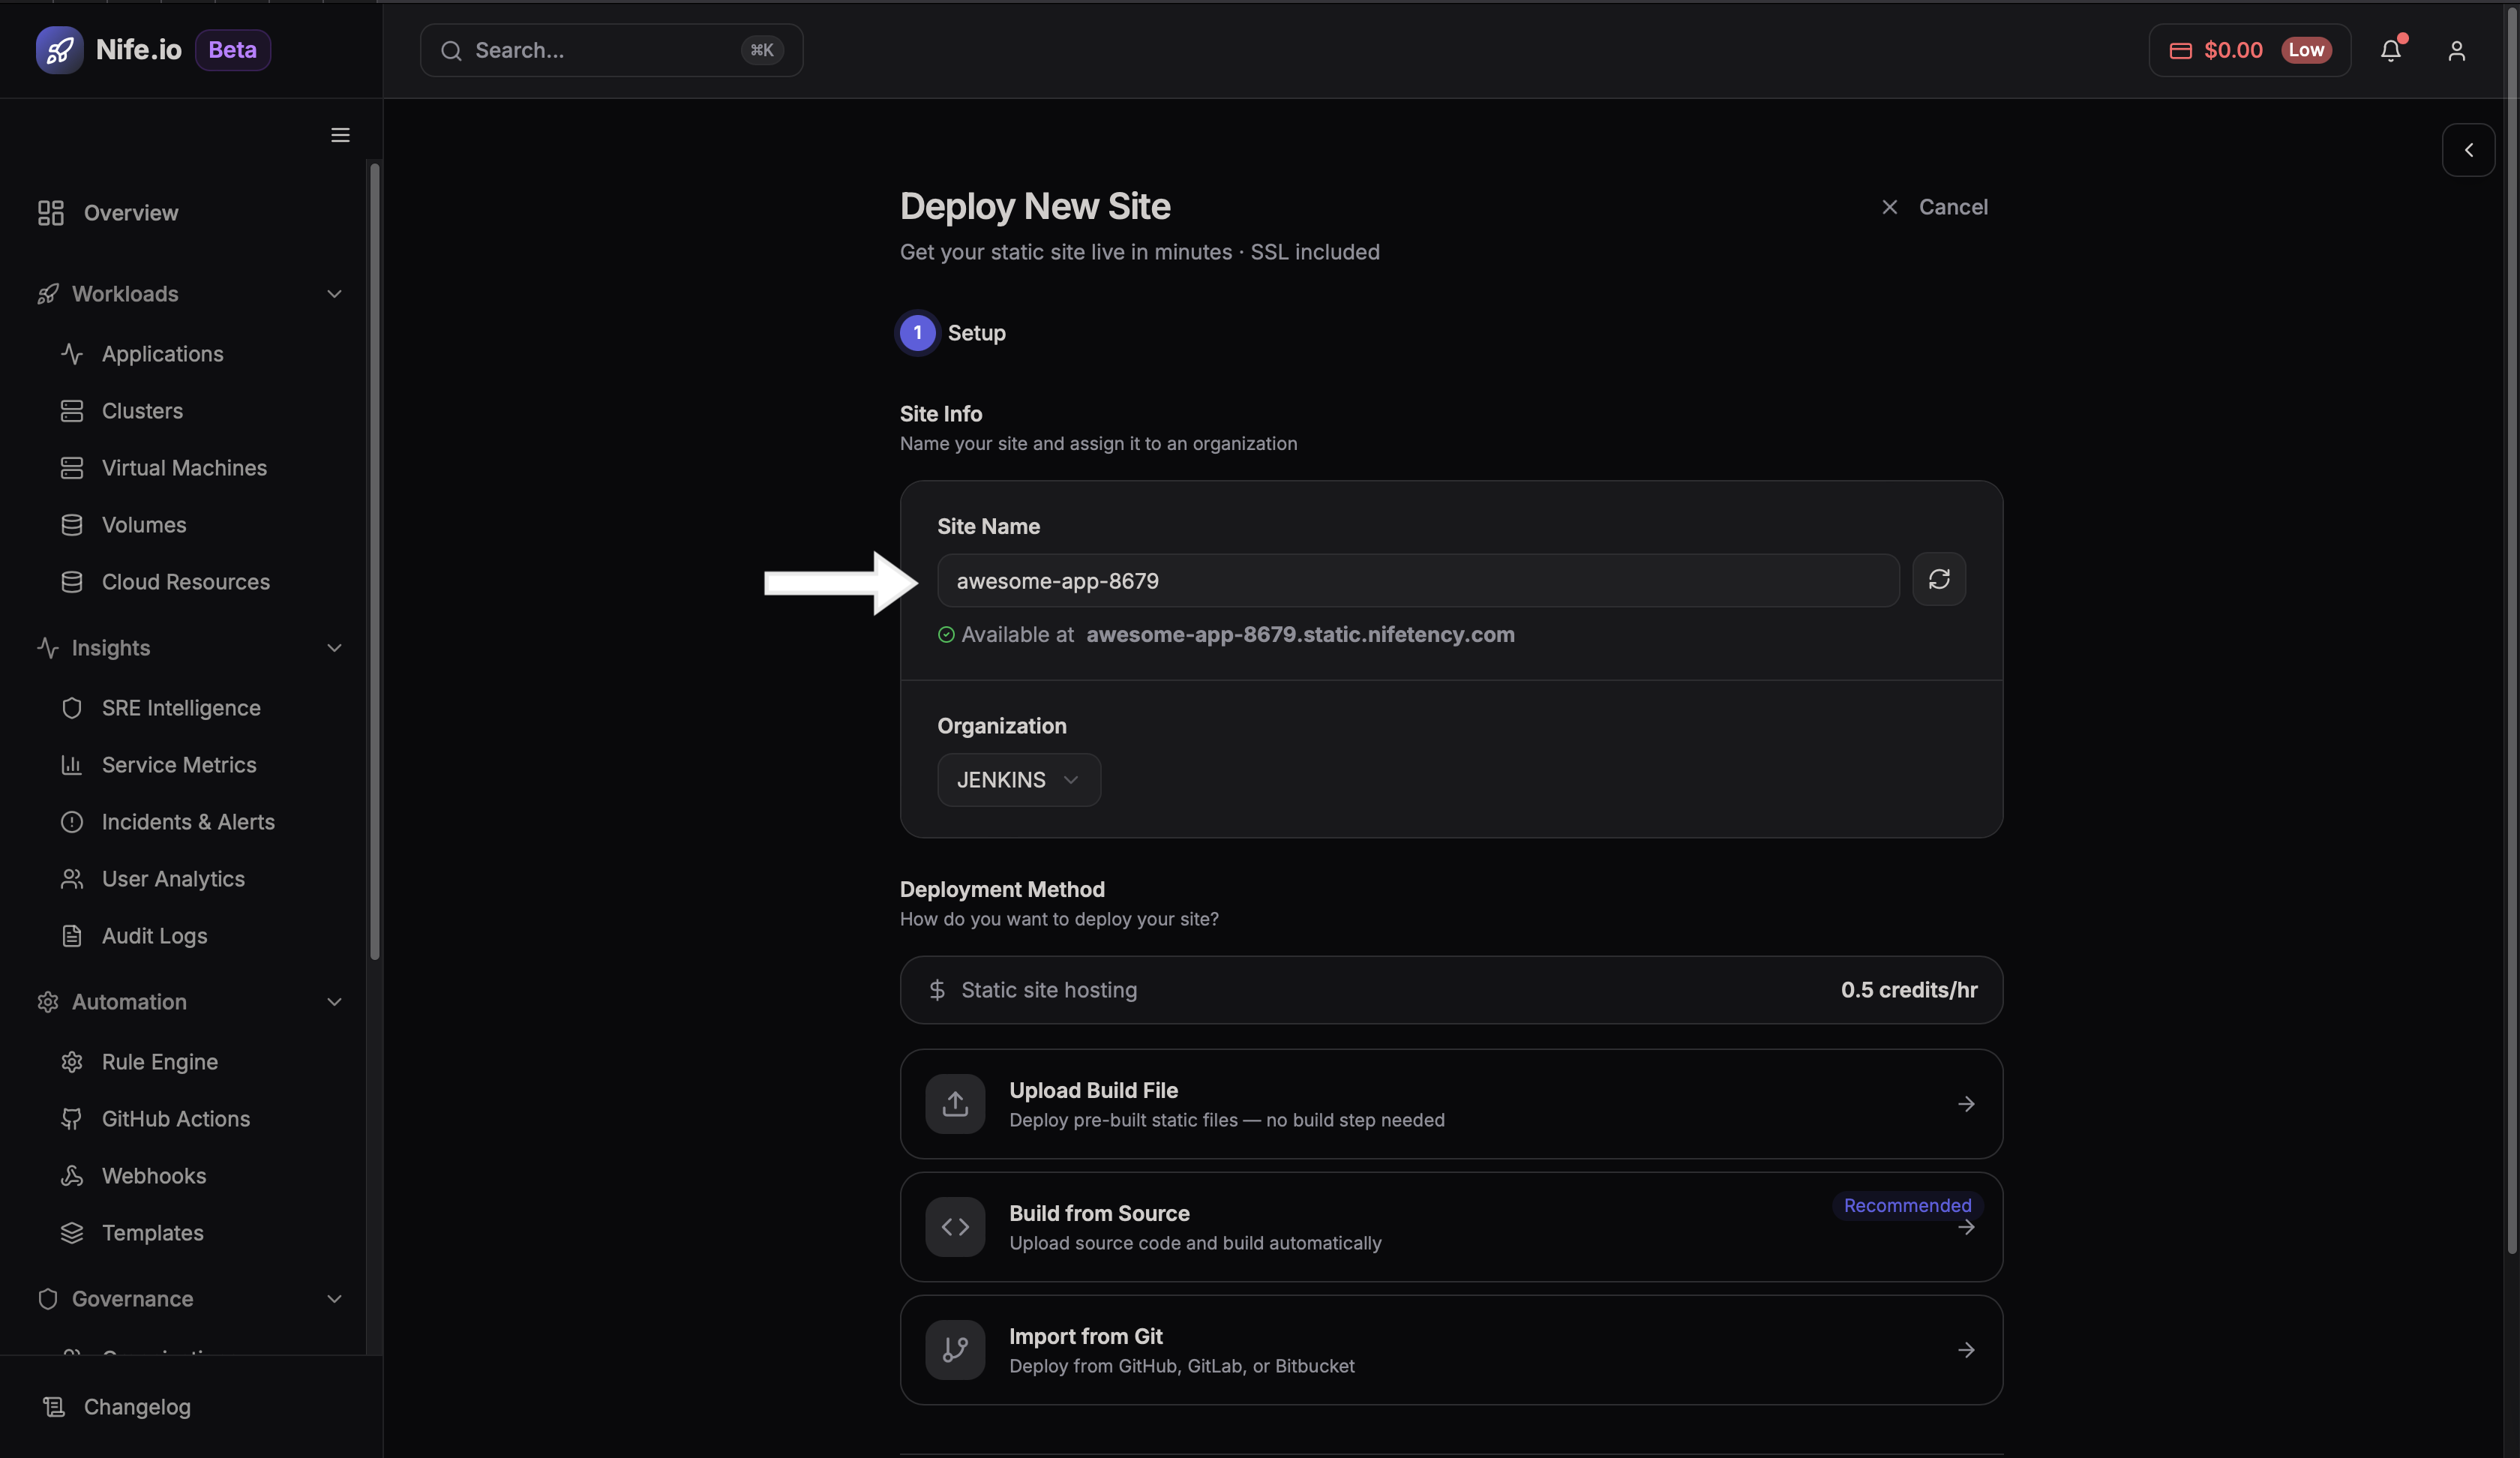Click the Nife.io rocket logo

(x=59, y=49)
